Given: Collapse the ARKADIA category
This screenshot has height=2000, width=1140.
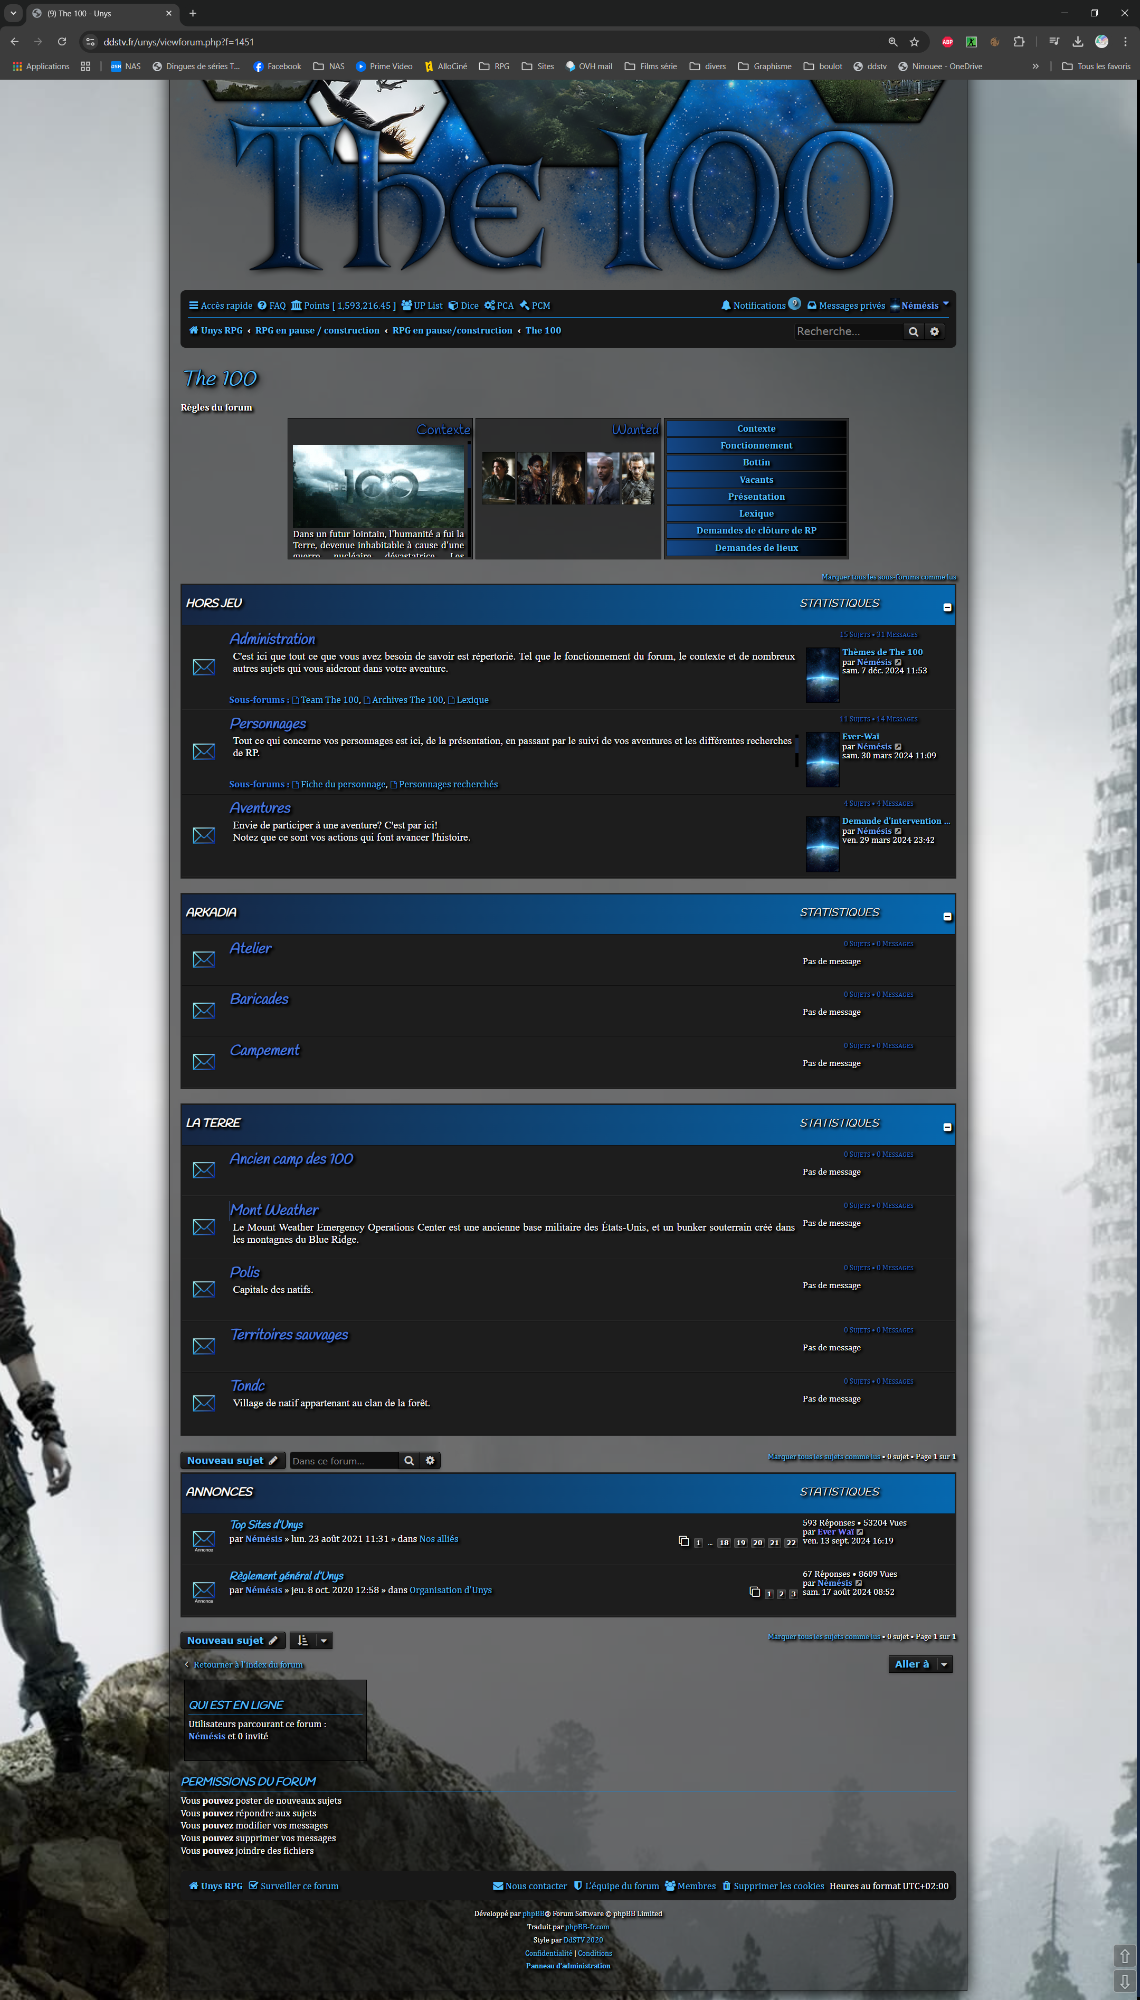Looking at the screenshot, I should click(x=947, y=916).
